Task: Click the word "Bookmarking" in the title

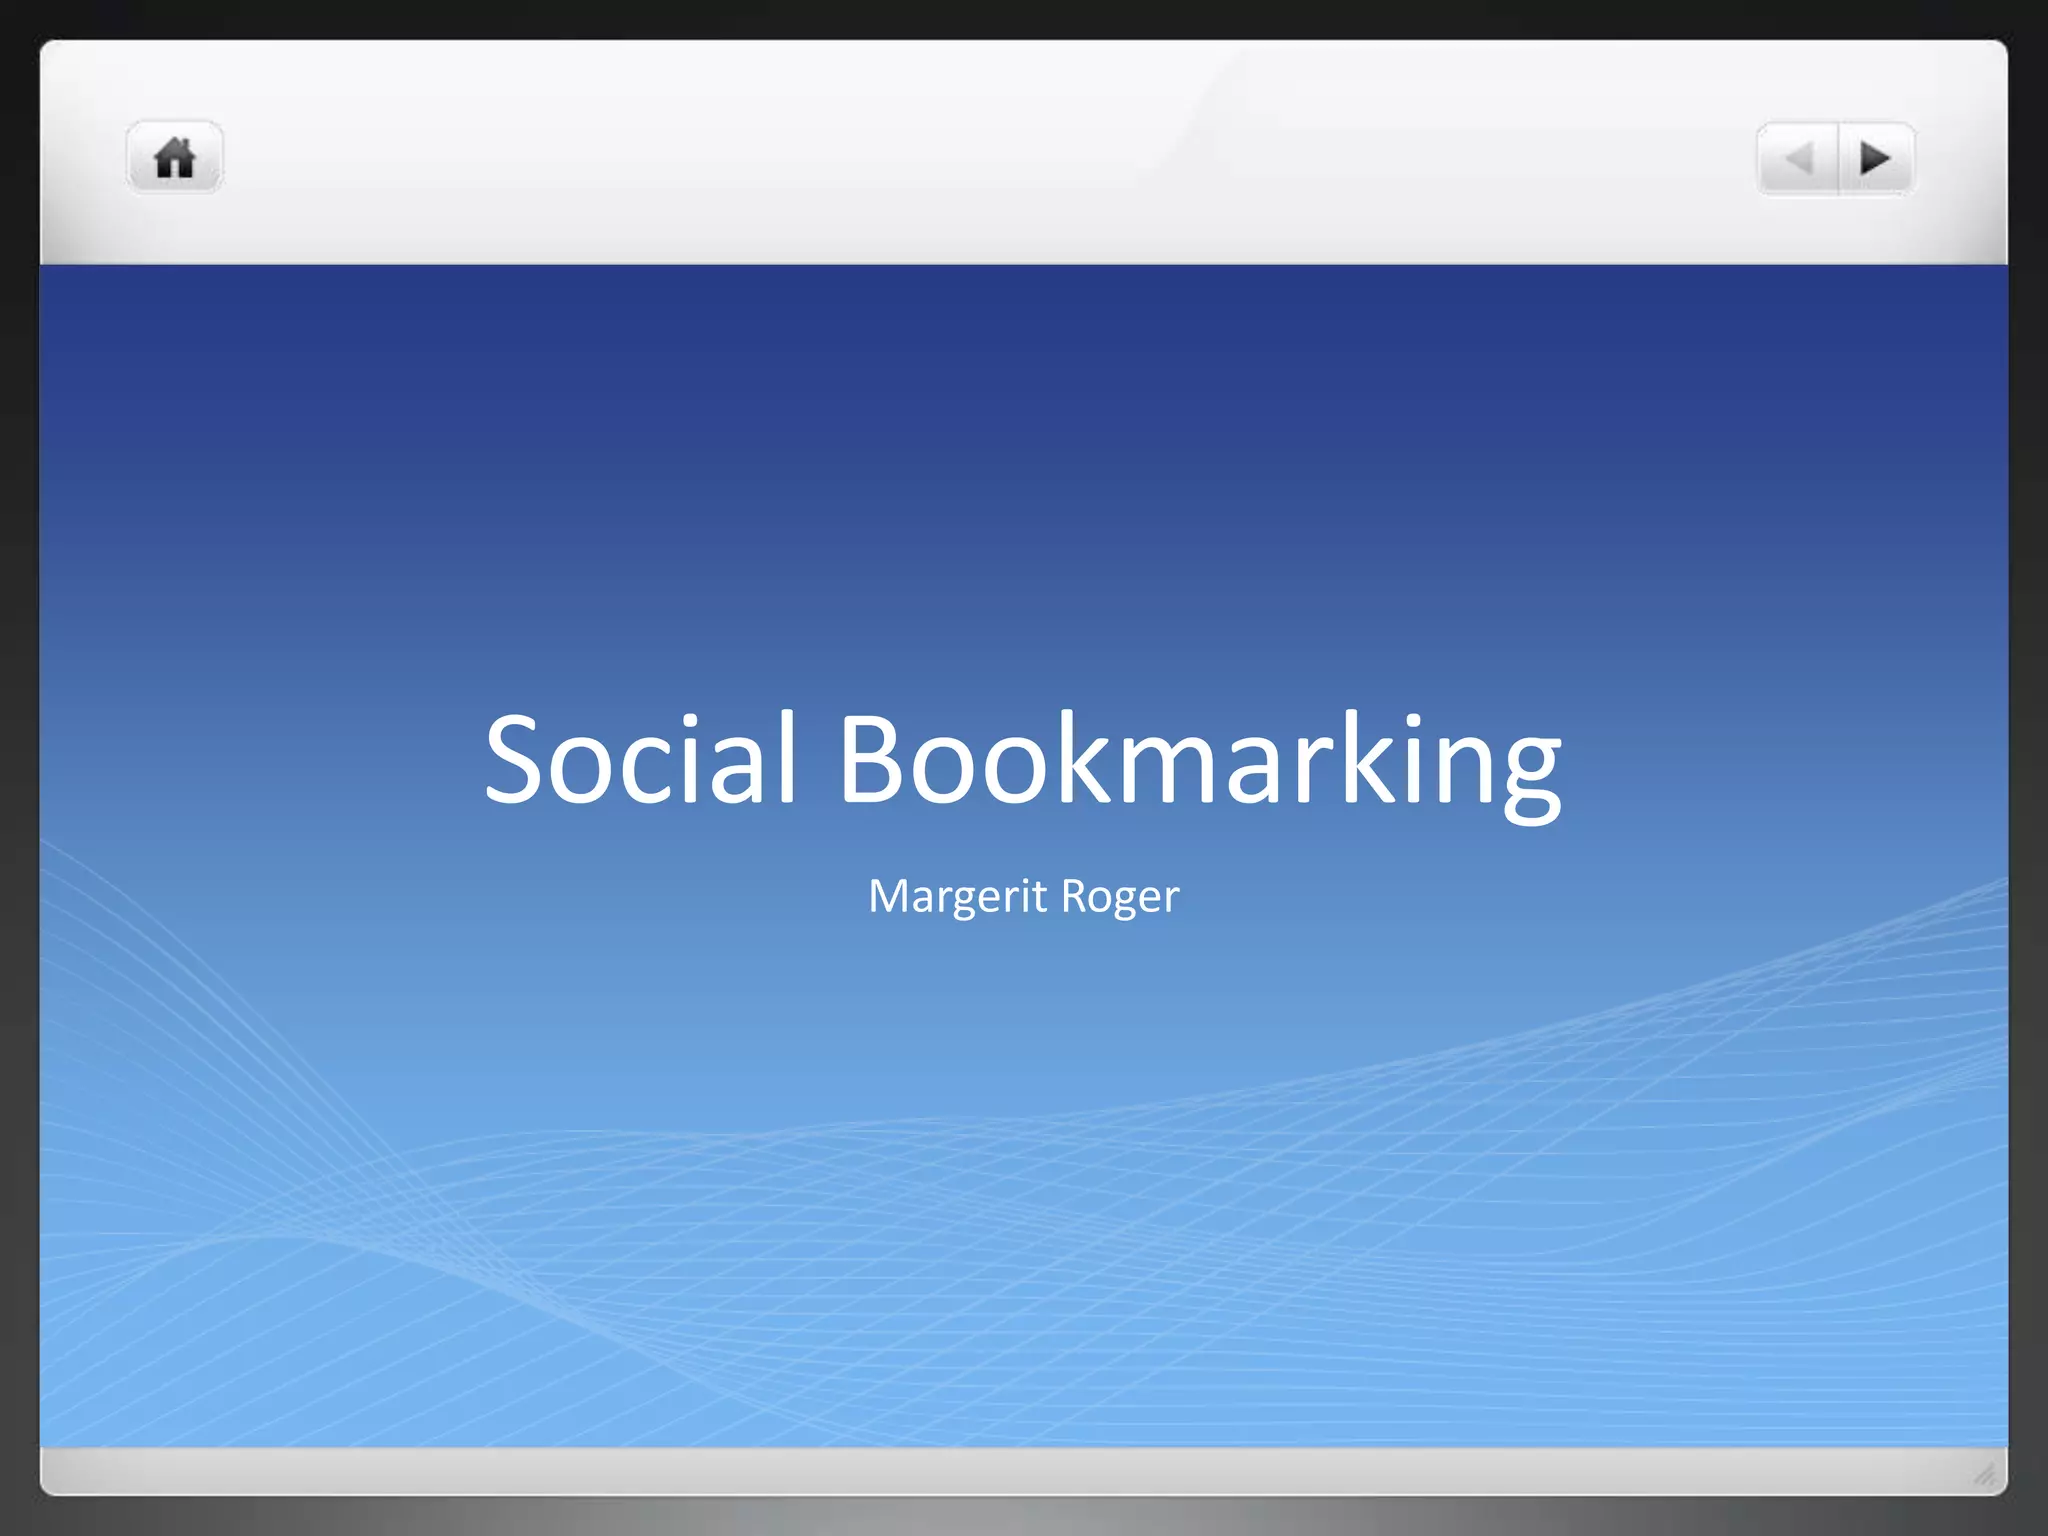Action: coord(1198,758)
